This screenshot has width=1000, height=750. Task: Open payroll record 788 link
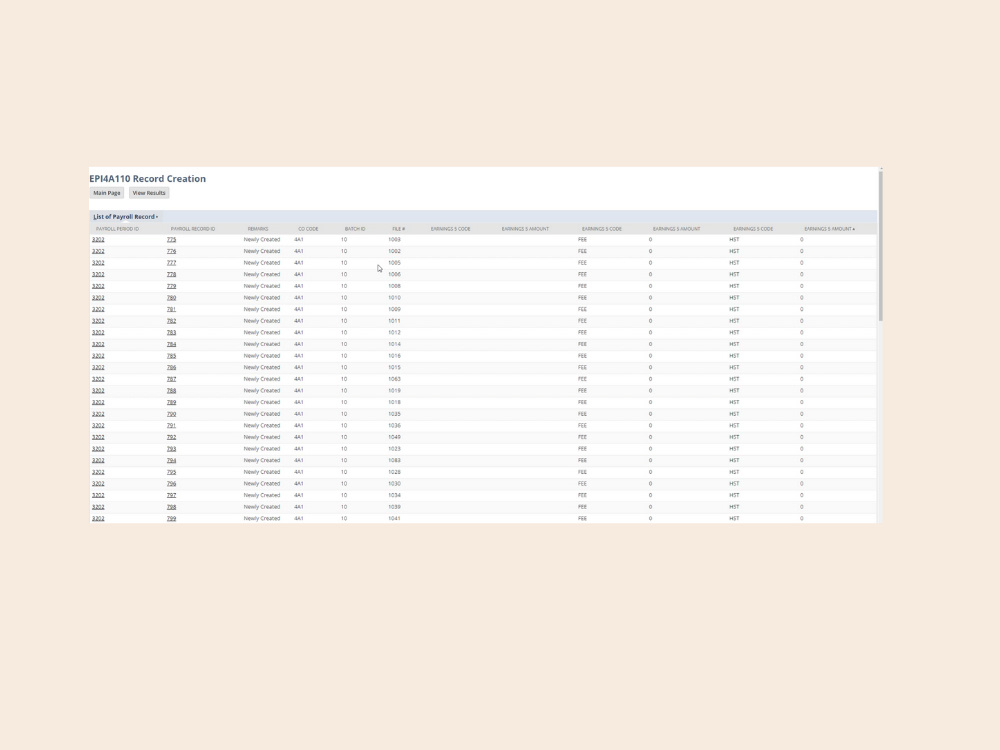coord(172,390)
